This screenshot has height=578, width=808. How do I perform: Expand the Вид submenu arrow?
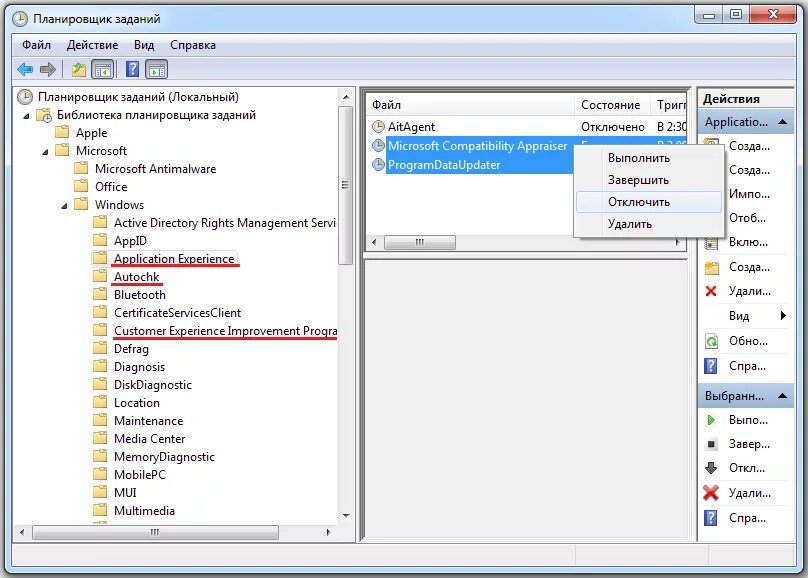[783, 315]
